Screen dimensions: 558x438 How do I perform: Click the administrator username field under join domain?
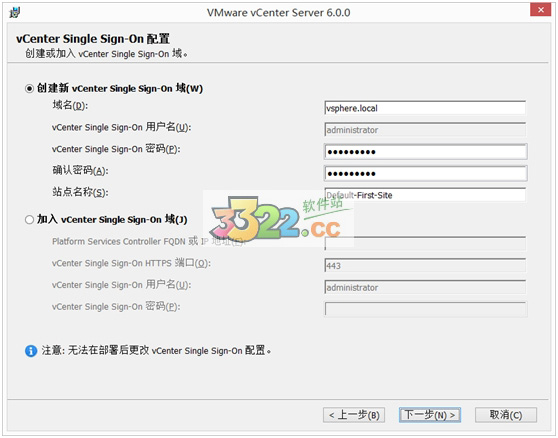tap(425, 287)
